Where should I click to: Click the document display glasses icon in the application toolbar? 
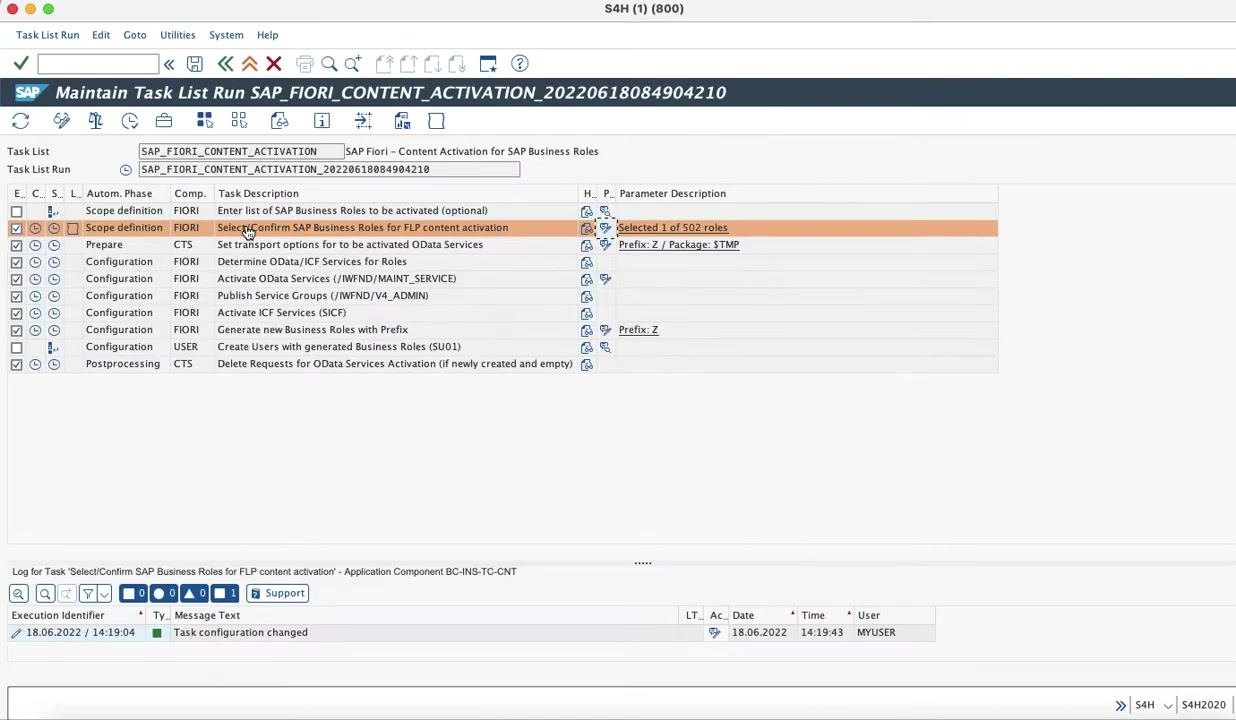280,121
